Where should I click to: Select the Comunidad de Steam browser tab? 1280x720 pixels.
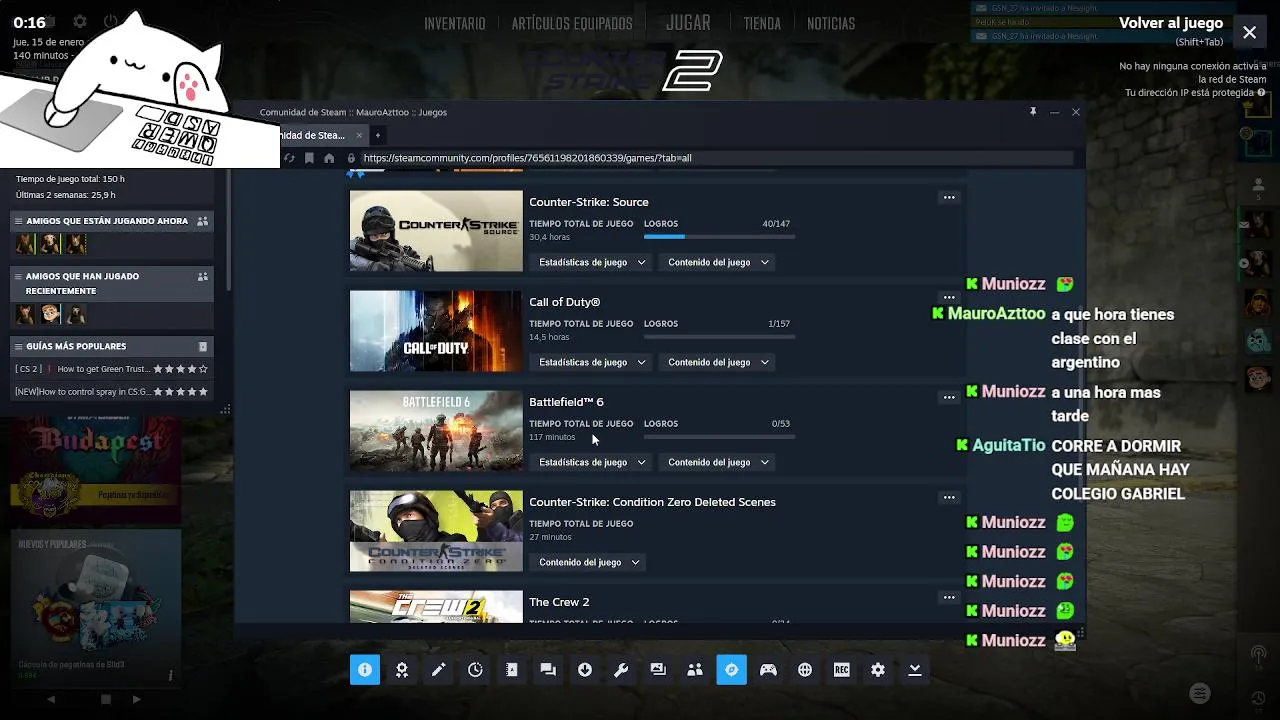(x=312, y=135)
